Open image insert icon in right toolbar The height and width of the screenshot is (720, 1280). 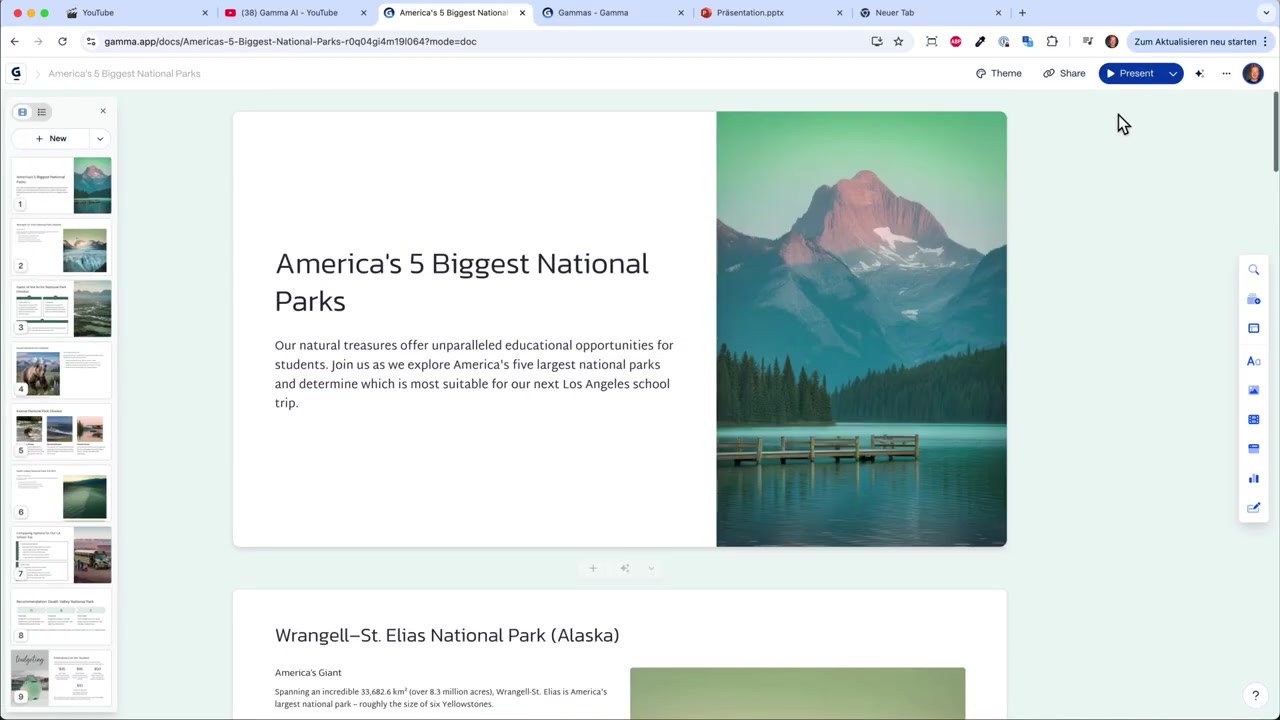(1253, 390)
